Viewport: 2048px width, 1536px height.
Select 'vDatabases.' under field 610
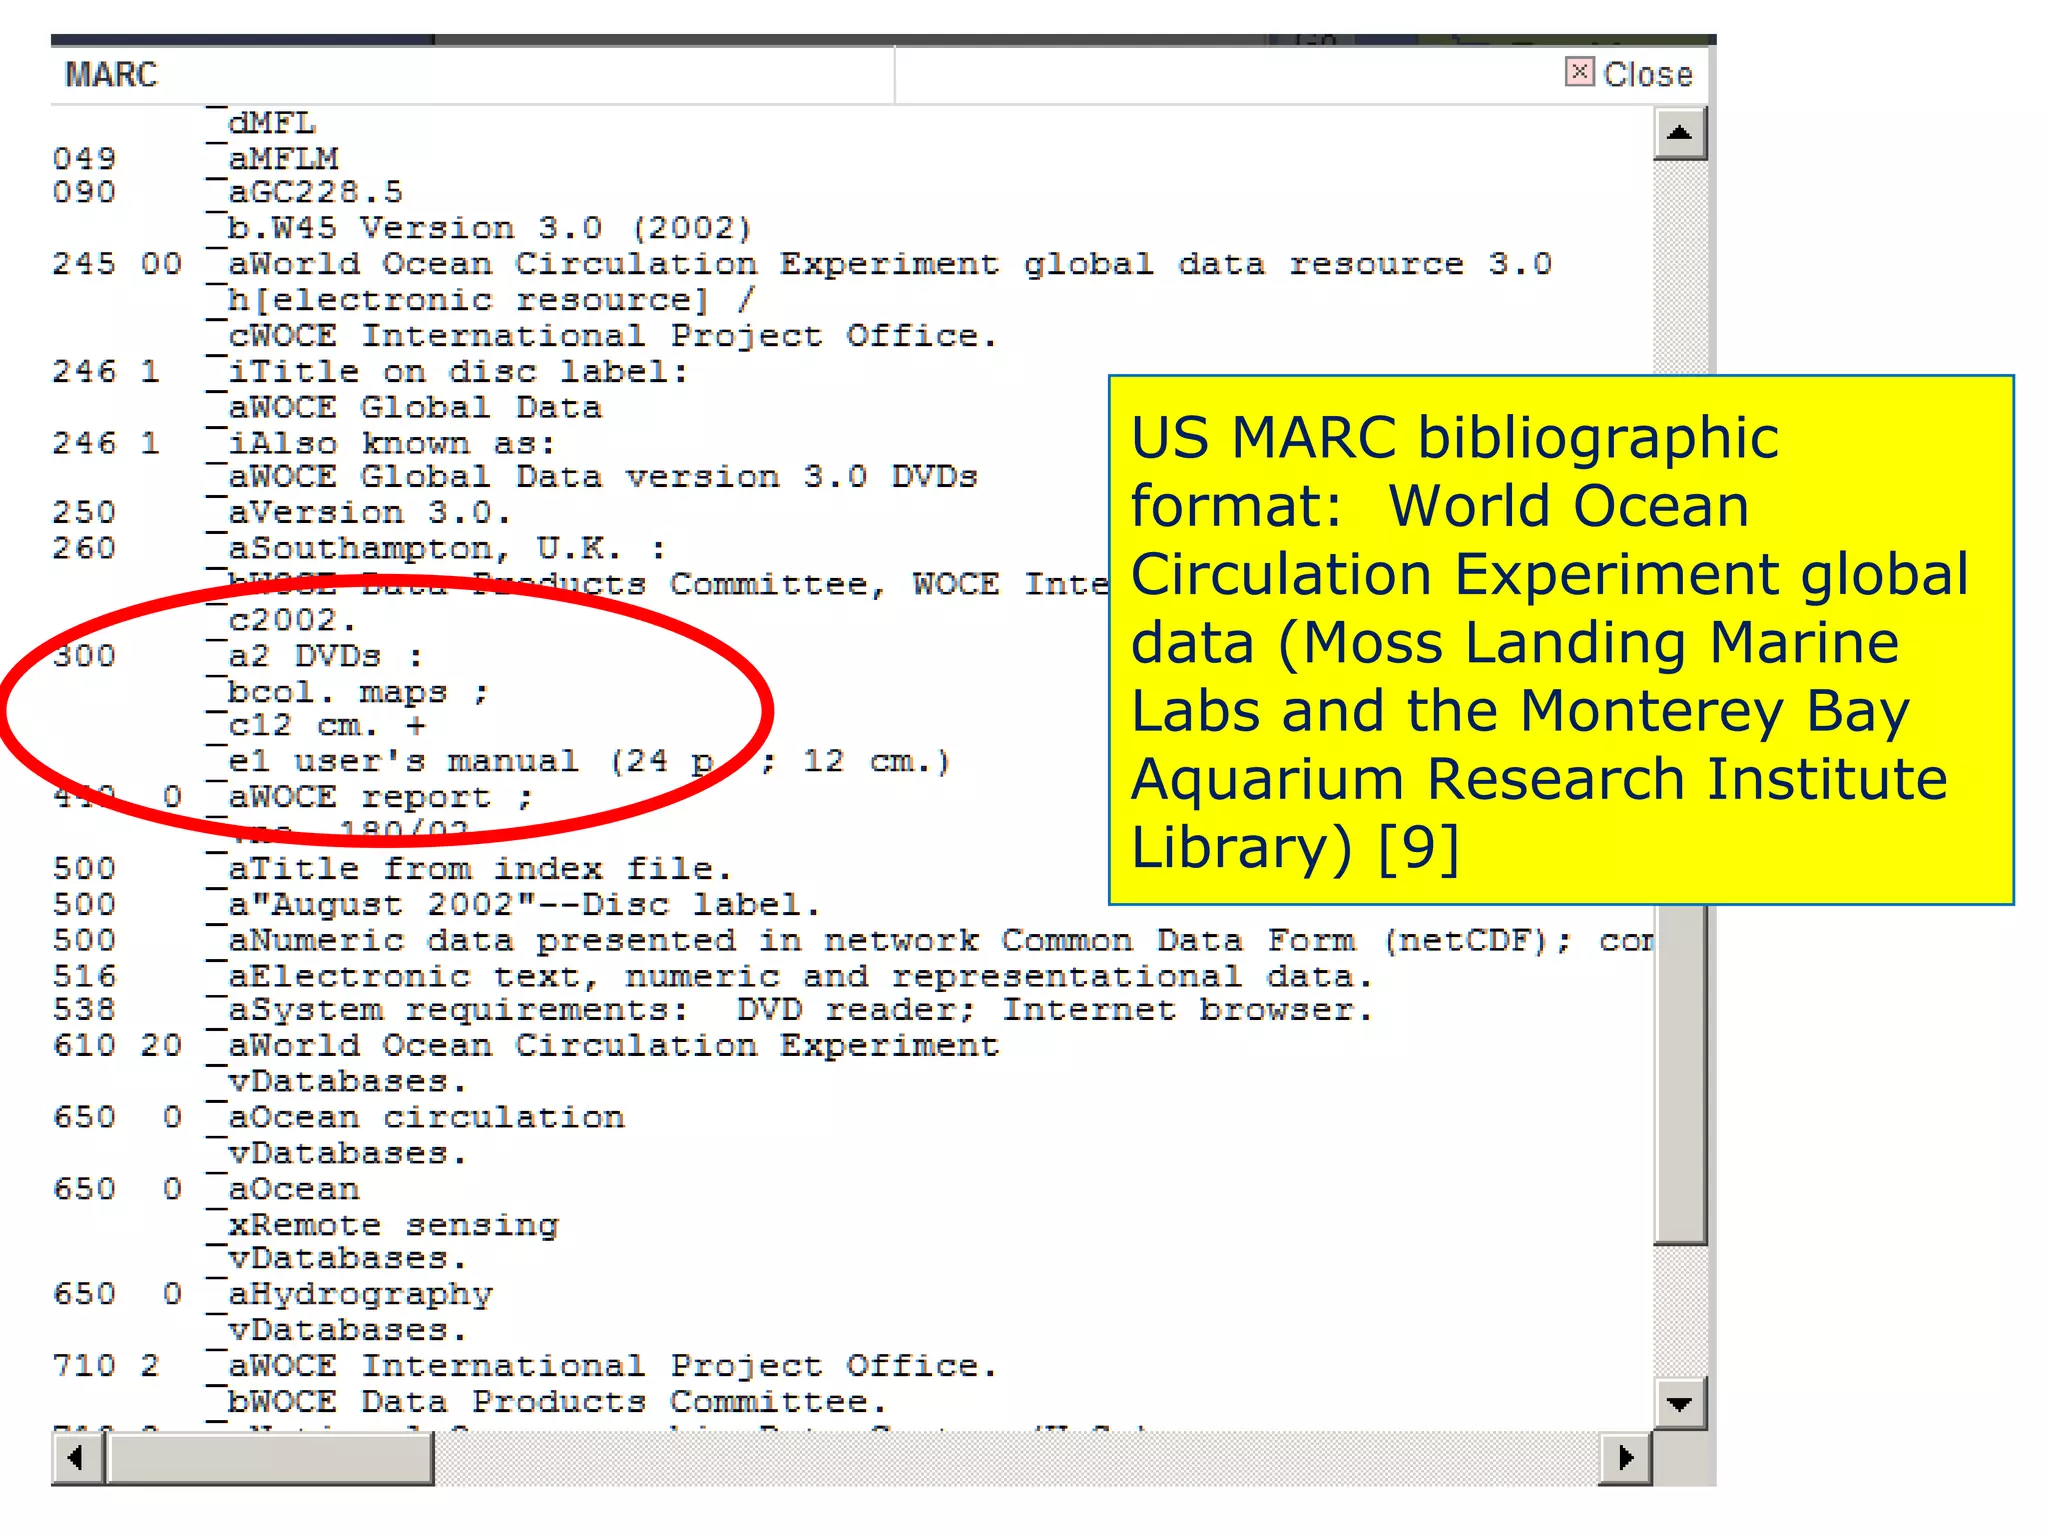click(337, 1083)
